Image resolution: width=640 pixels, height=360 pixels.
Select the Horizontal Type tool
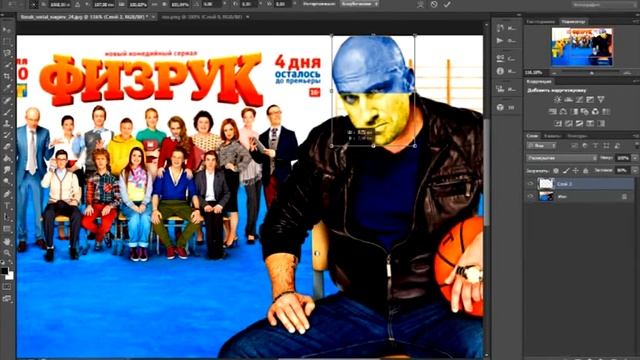click(x=7, y=206)
